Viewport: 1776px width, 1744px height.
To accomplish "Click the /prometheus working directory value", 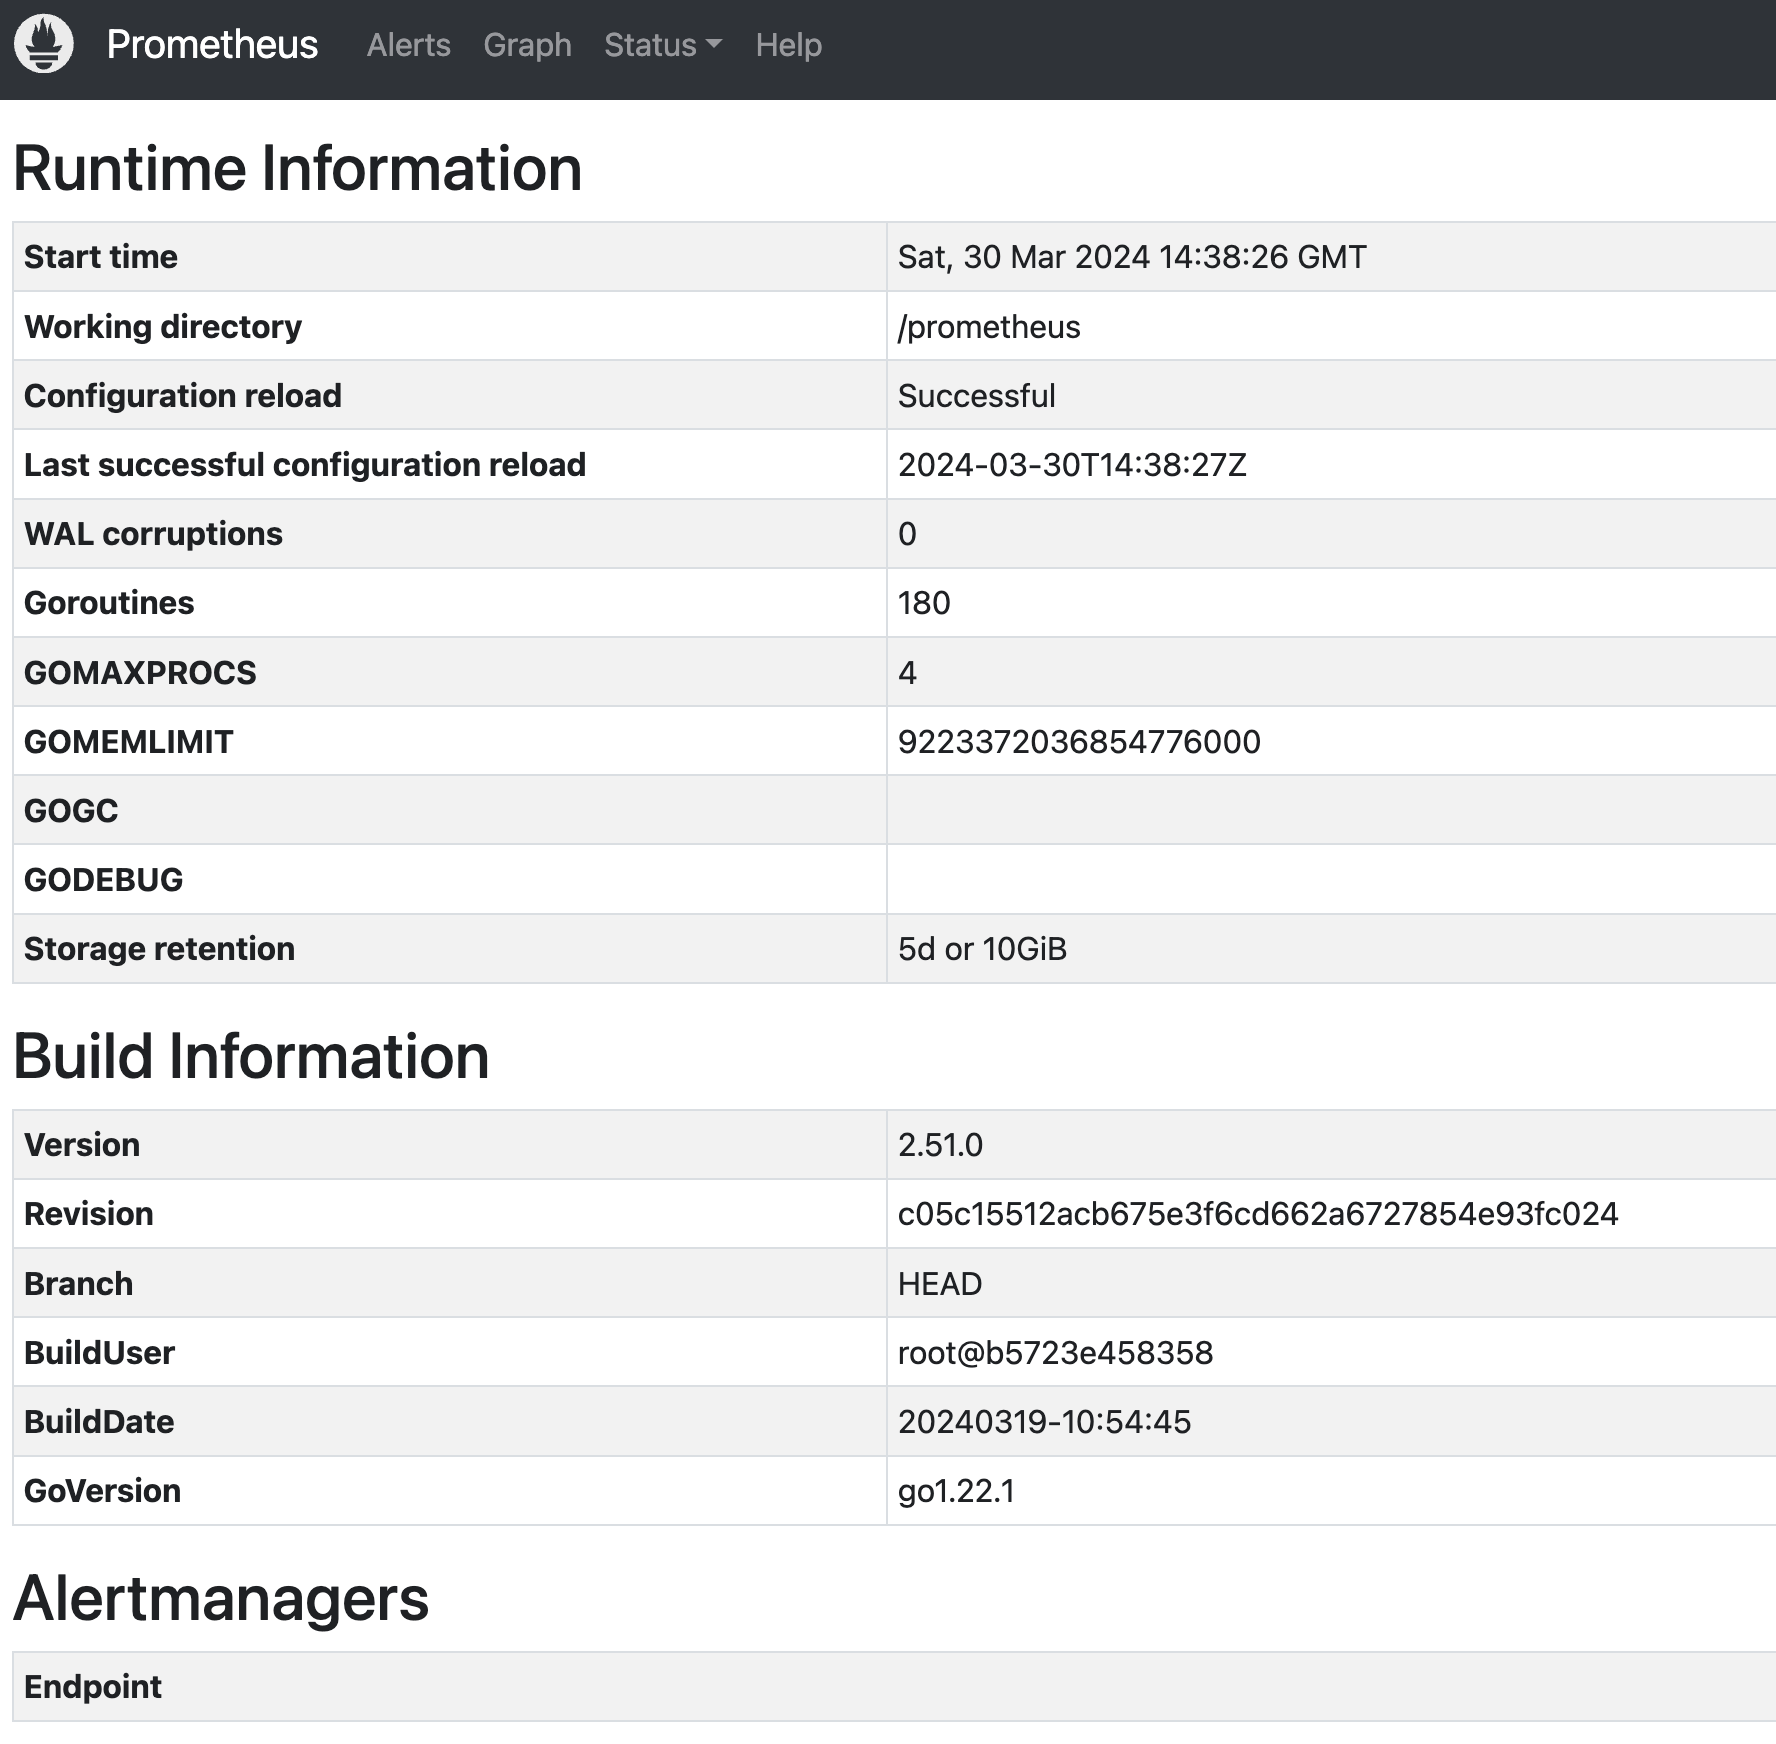I will [x=988, y=327].
